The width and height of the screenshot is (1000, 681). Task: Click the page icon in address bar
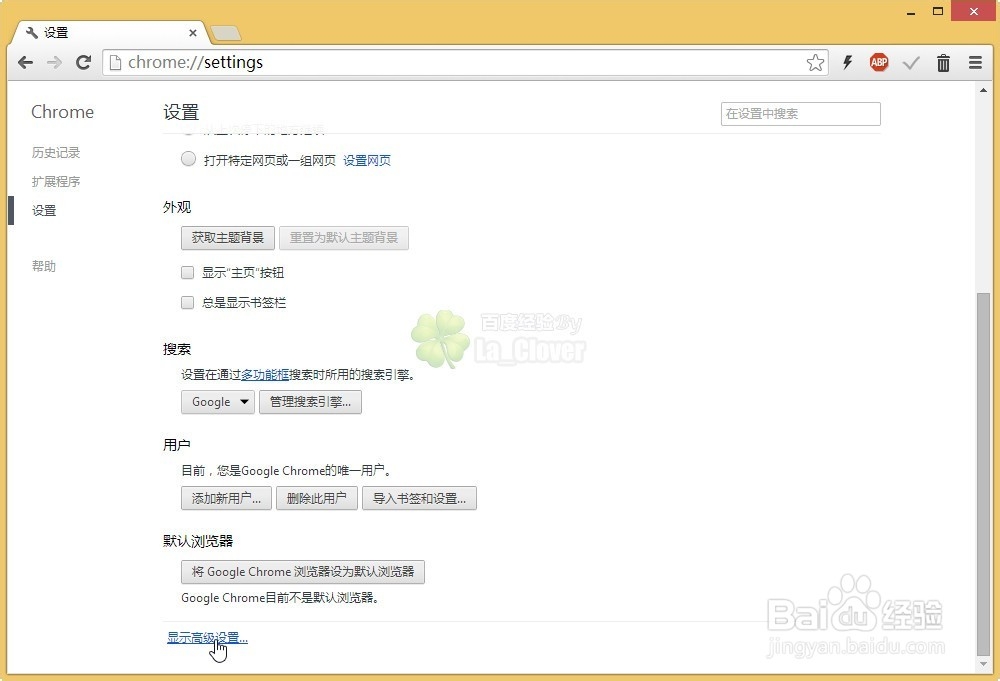[x=115, y=62]
